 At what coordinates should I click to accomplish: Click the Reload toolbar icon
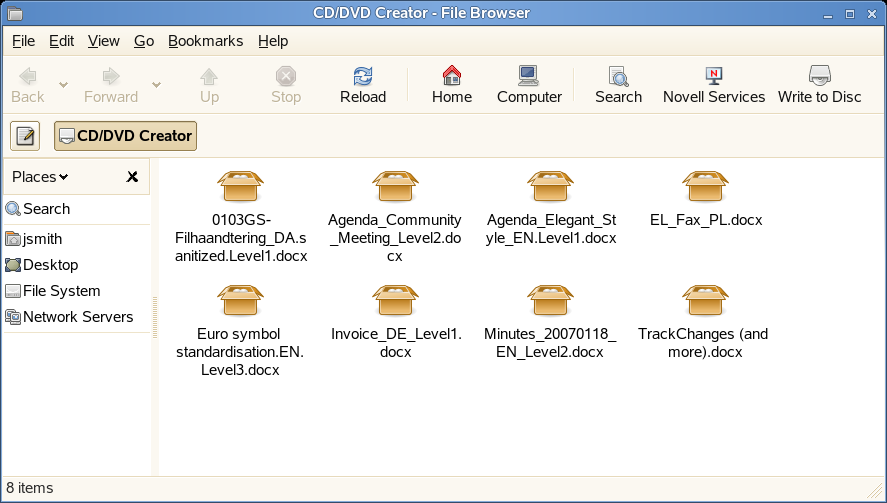click(363, 76)
